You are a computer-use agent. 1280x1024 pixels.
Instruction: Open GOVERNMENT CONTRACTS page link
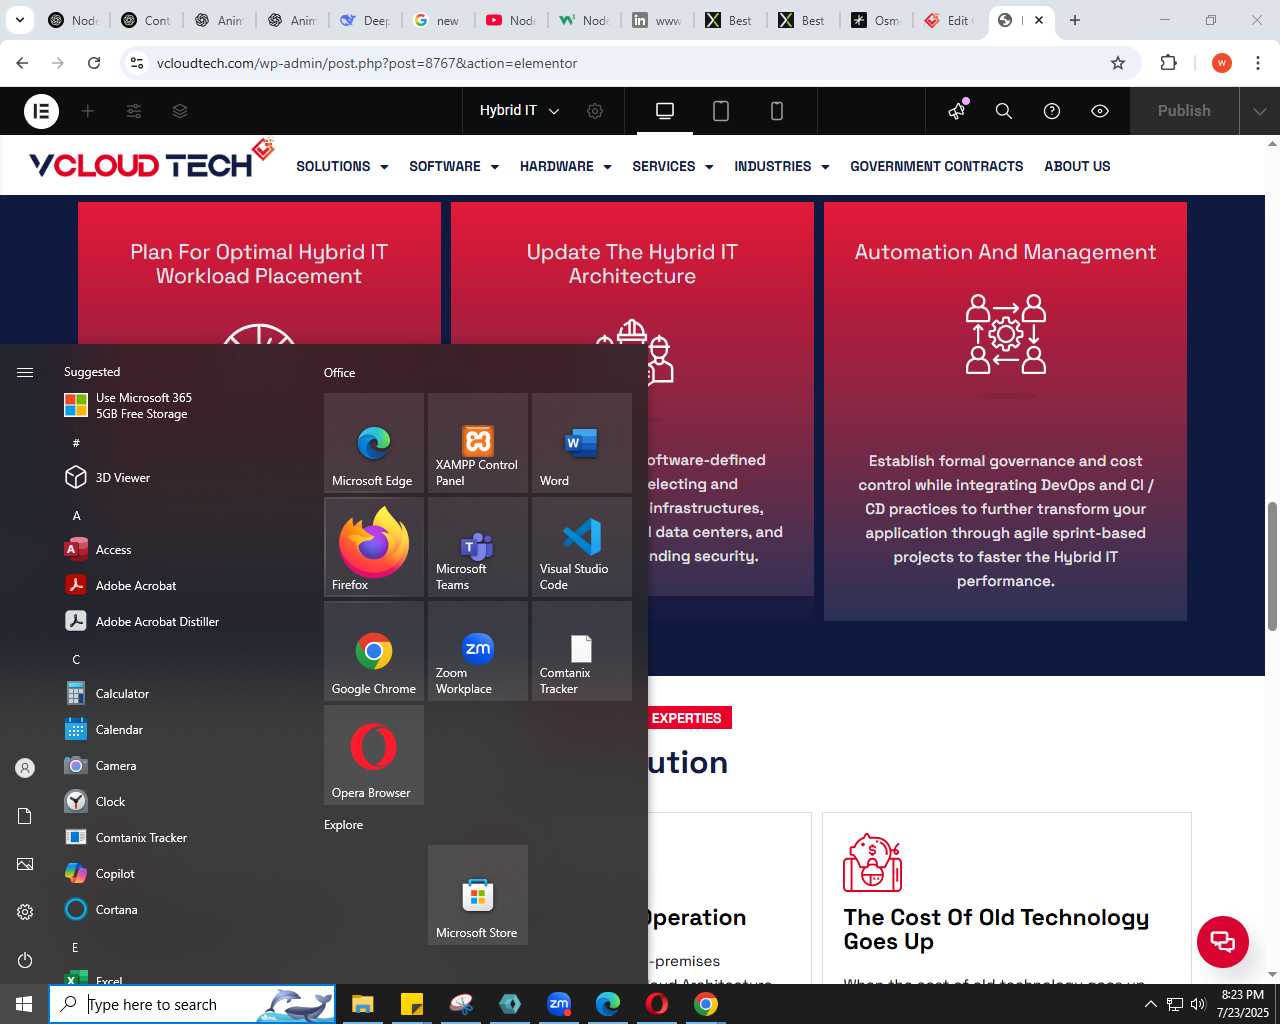coord(937,166)
